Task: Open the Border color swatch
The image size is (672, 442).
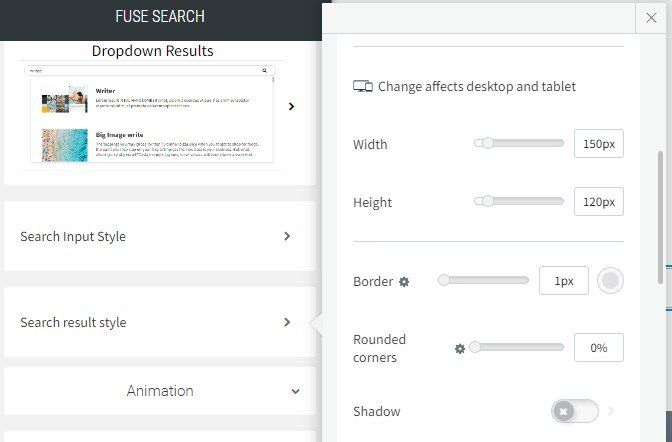Action: tap(610, 281)
